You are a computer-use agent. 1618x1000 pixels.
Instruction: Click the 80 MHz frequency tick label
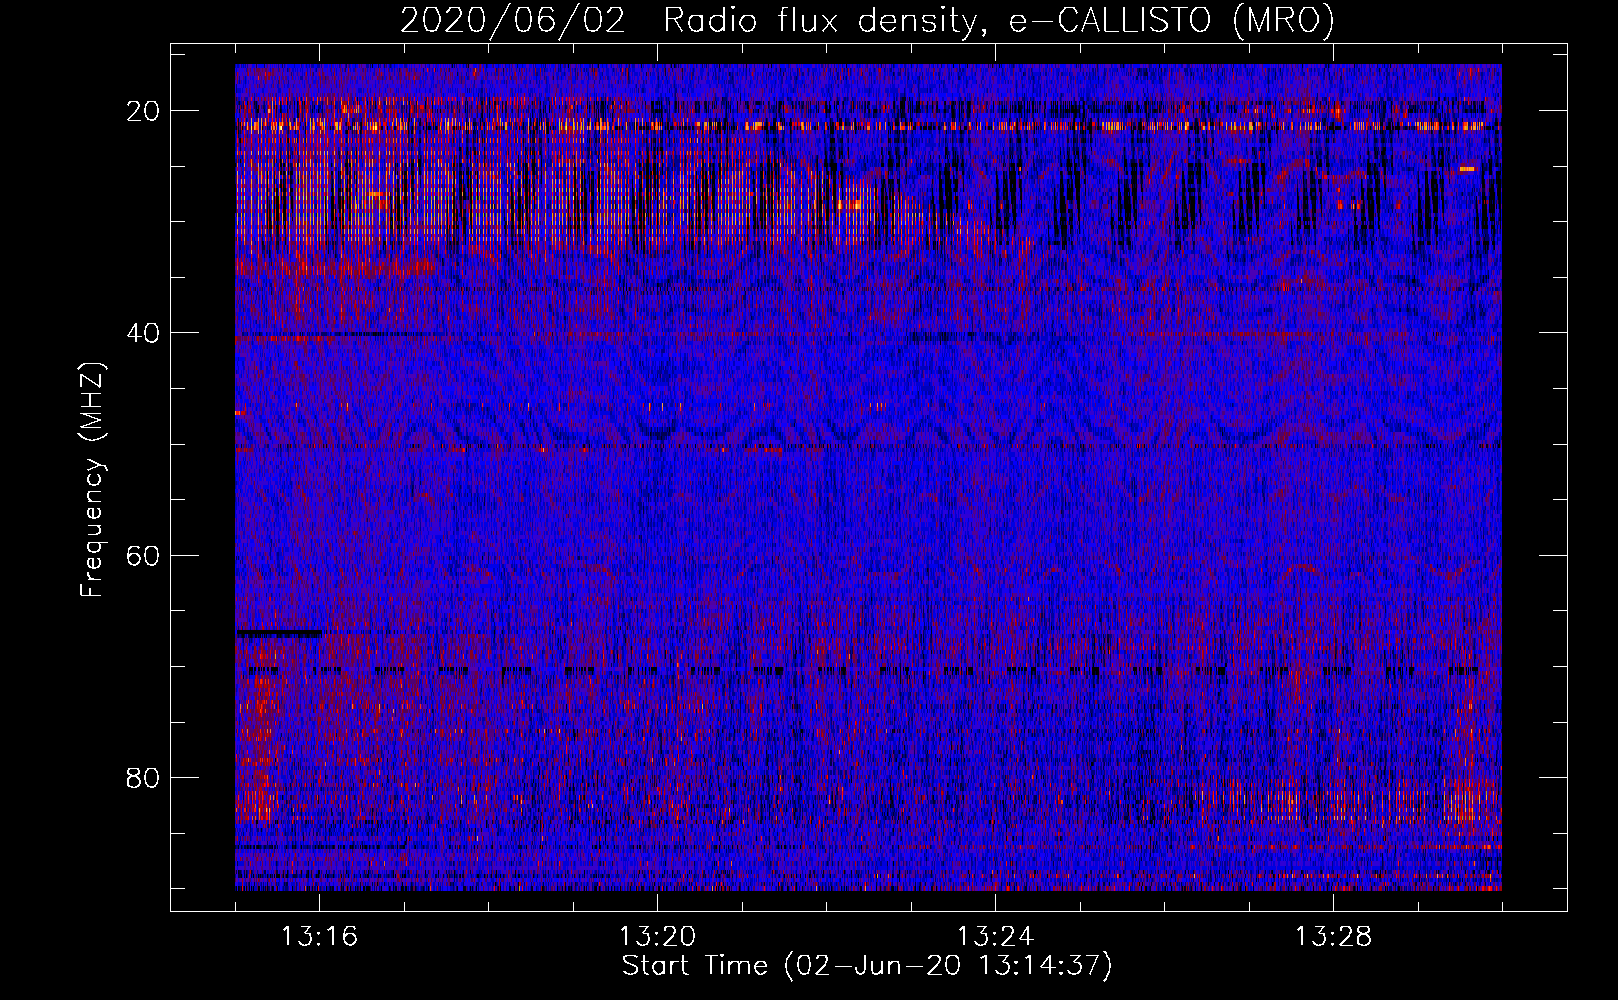pos(144,777)
